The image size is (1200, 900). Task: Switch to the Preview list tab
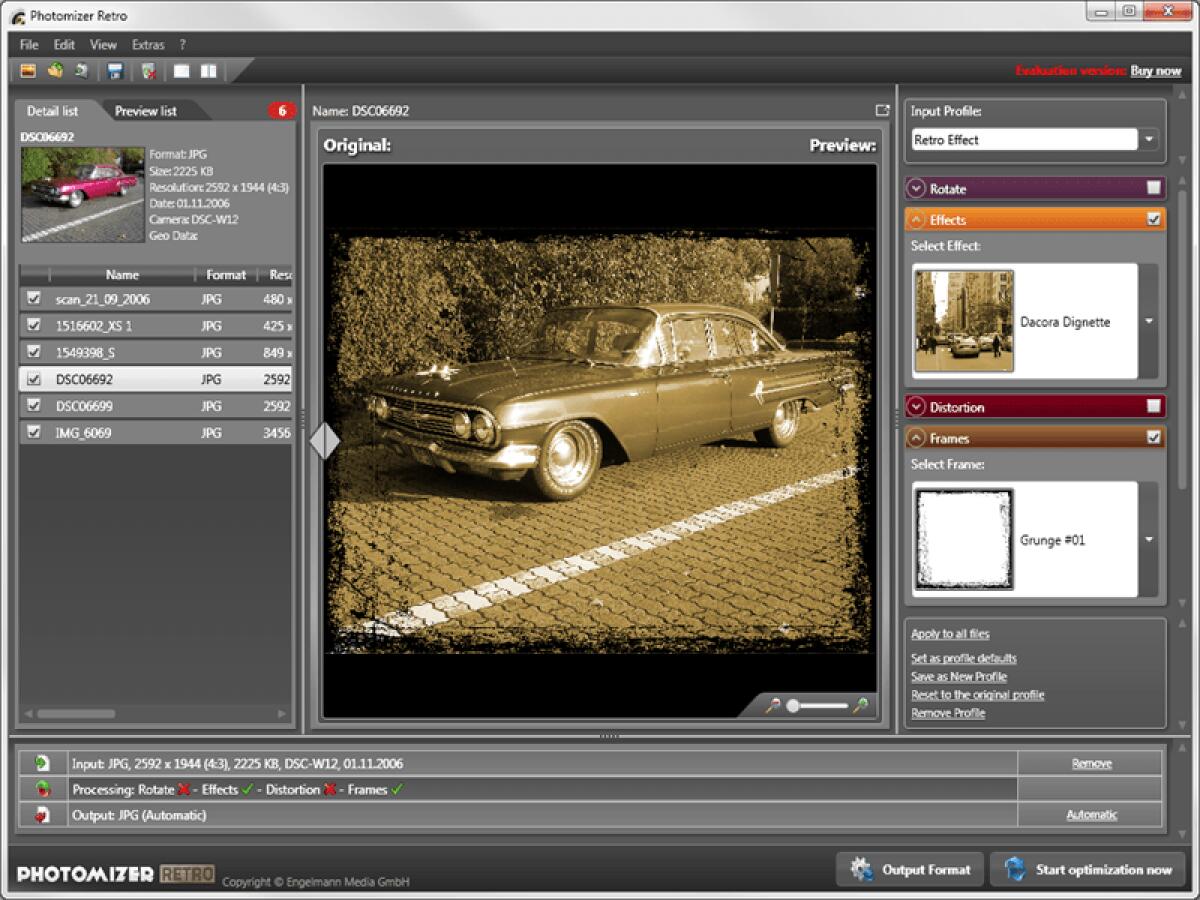point(146,111)
